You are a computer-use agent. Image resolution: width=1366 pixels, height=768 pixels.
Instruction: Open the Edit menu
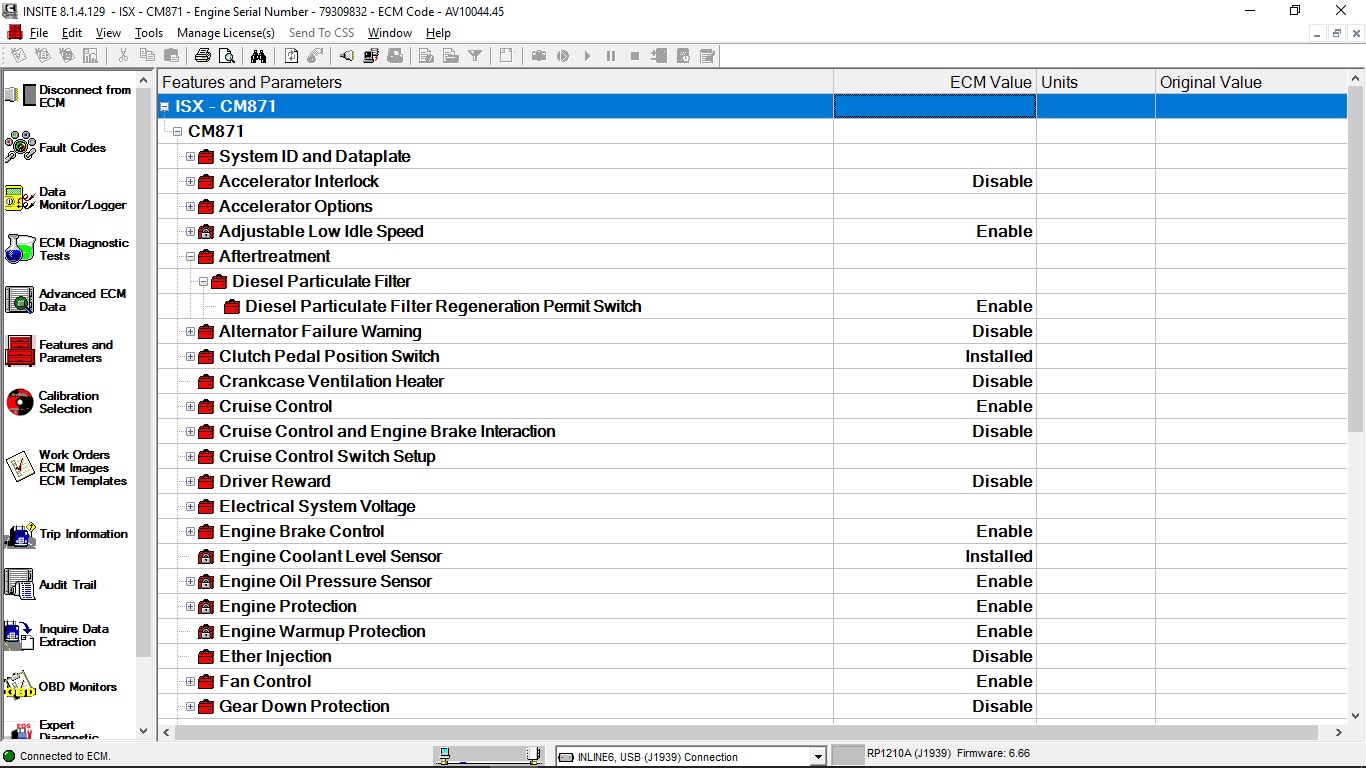tap(72, 33)
